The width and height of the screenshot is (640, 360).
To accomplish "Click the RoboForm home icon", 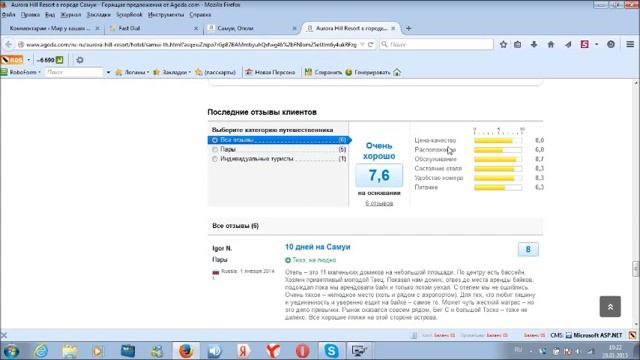I will (x=397, y=72).
